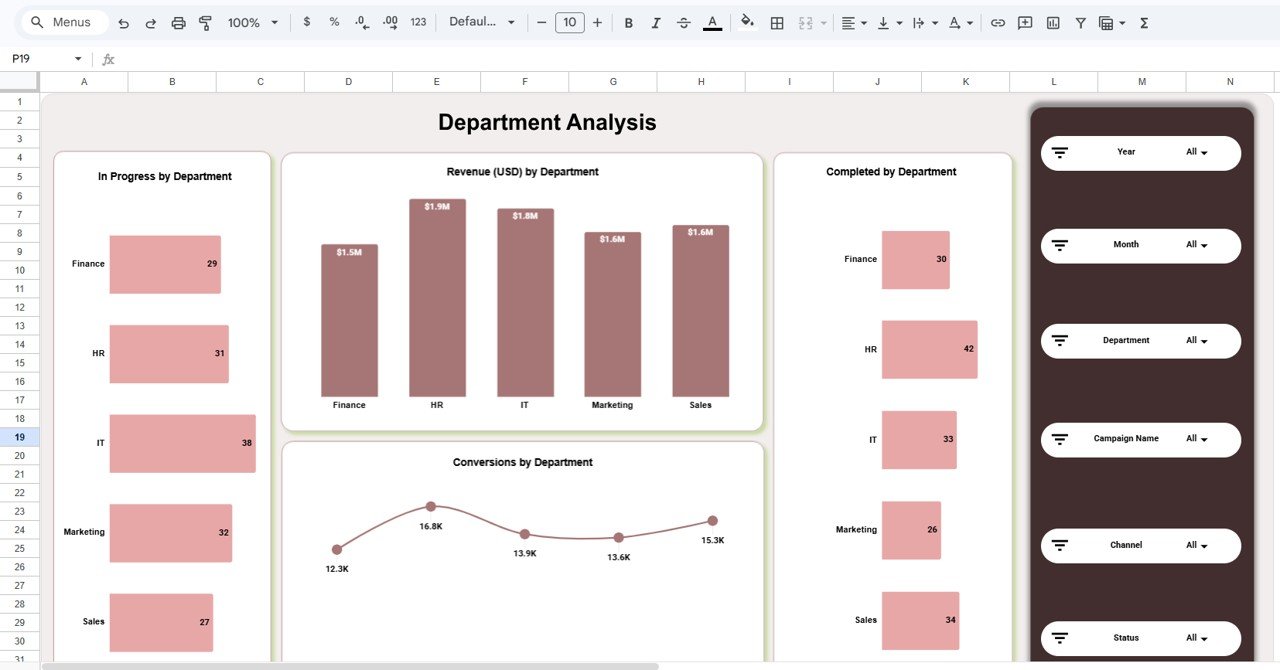Toggle bold formatting
1280x670 pixels.
[628, 21]
